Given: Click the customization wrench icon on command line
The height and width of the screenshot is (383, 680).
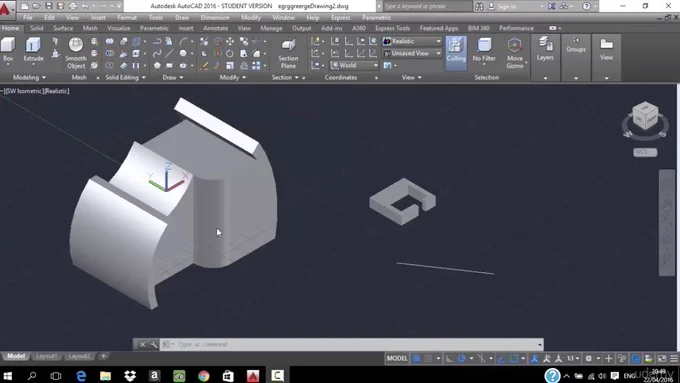Looking at the screenshot, I should (154, 344).
